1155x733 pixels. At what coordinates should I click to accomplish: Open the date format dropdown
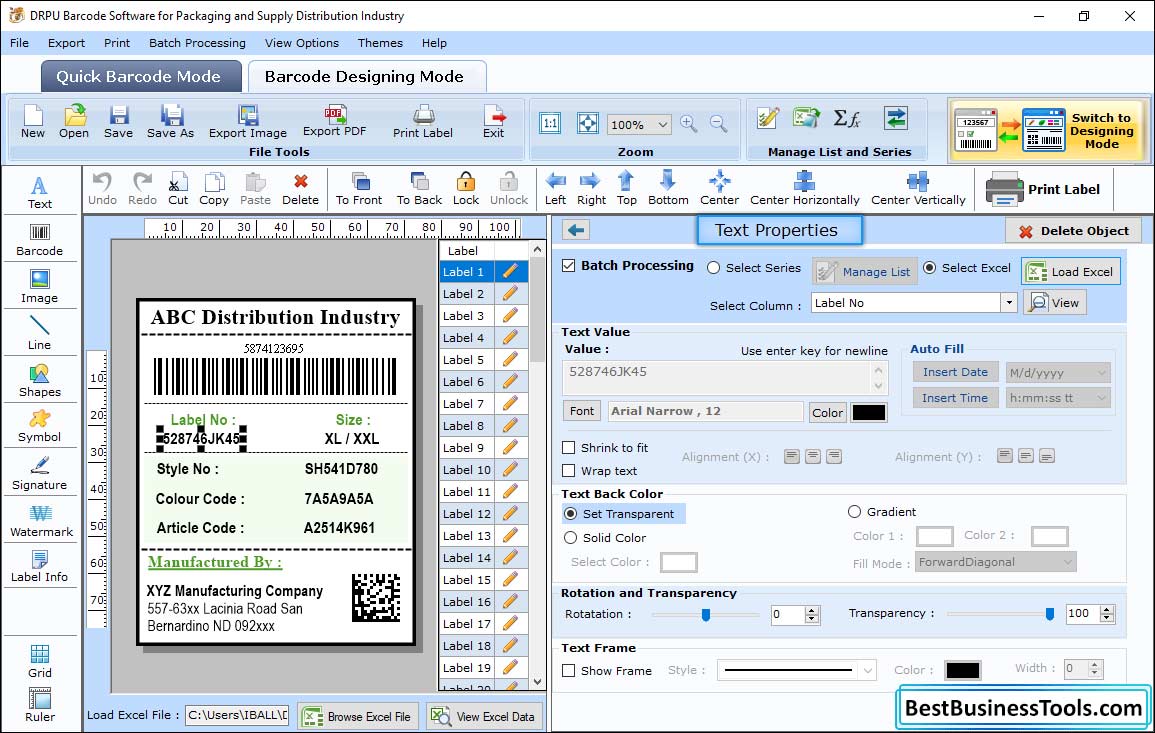coord(1101,373)
